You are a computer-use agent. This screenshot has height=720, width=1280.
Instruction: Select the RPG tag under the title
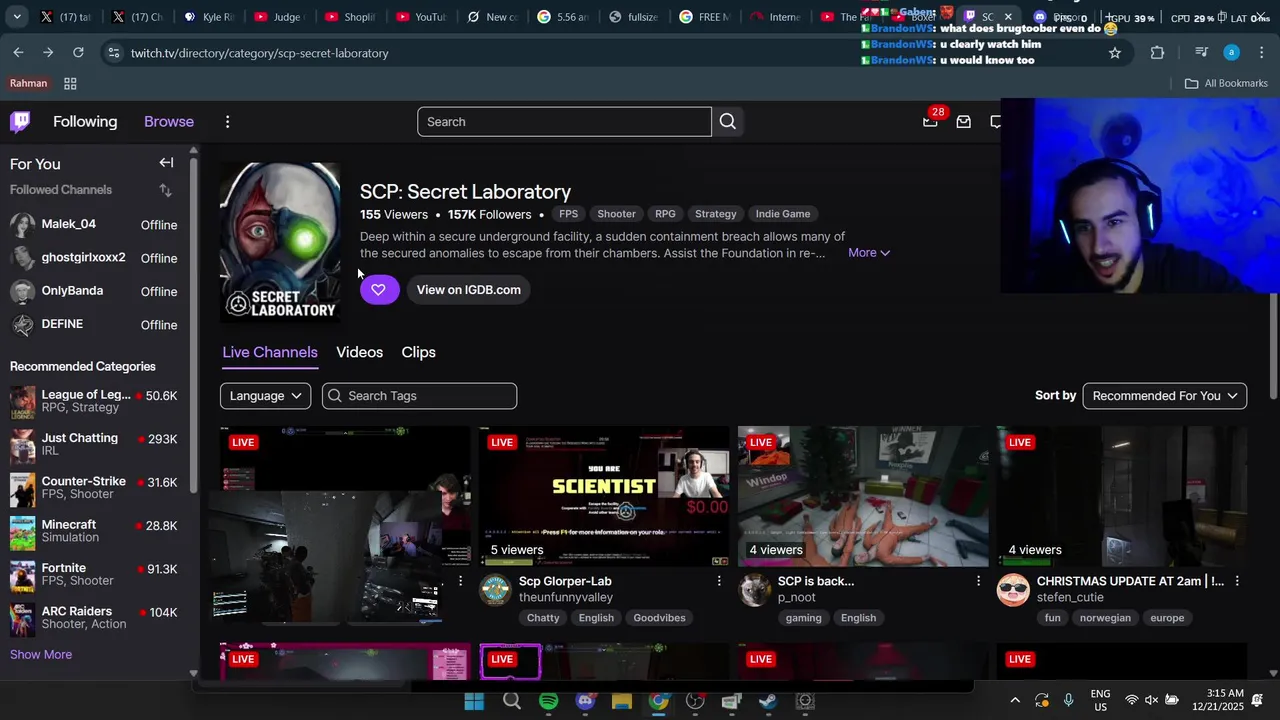tap(665, 214)
